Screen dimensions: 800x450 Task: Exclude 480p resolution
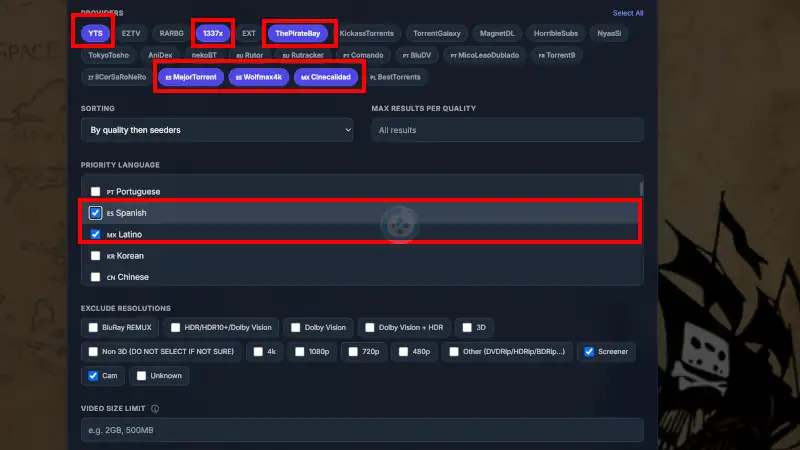pyautogui.click(x=403, y=352)
